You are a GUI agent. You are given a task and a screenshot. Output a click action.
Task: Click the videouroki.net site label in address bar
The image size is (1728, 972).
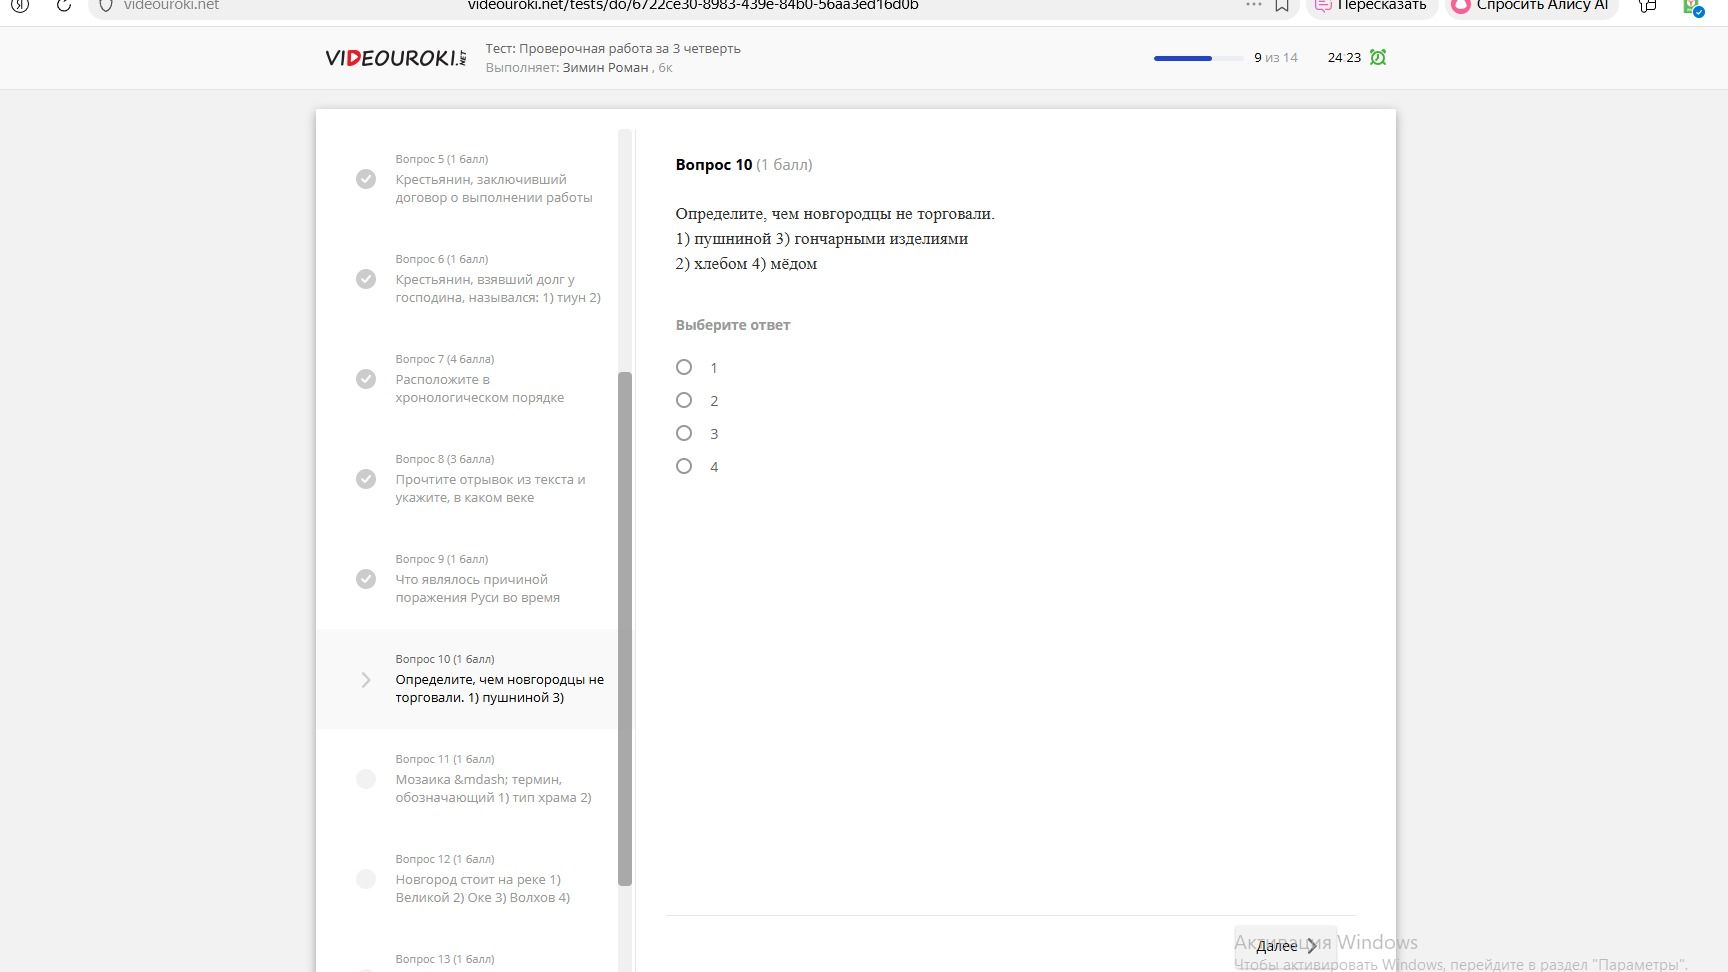click(x=171, y=6)
